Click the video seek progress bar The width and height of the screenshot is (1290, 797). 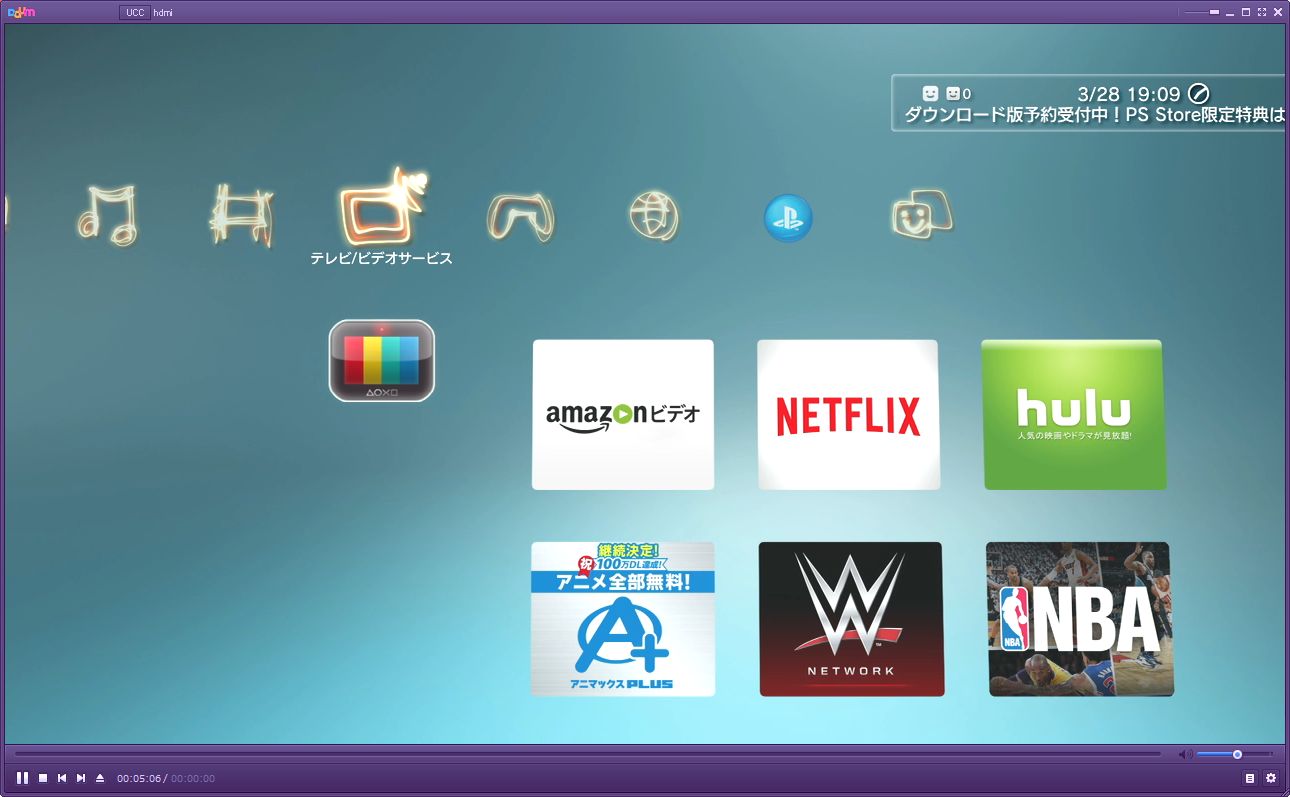[588, 753]
